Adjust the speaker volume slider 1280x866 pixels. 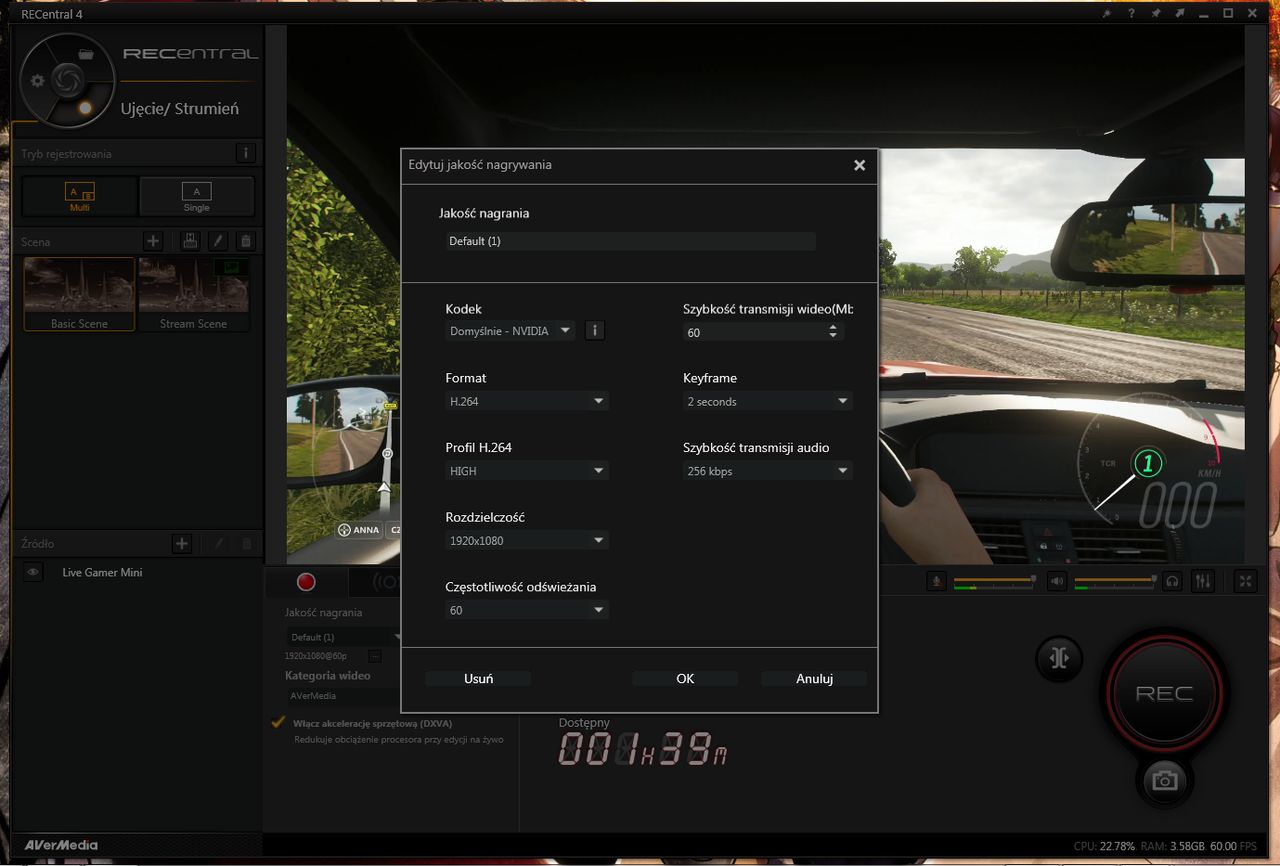(1116, 579)
